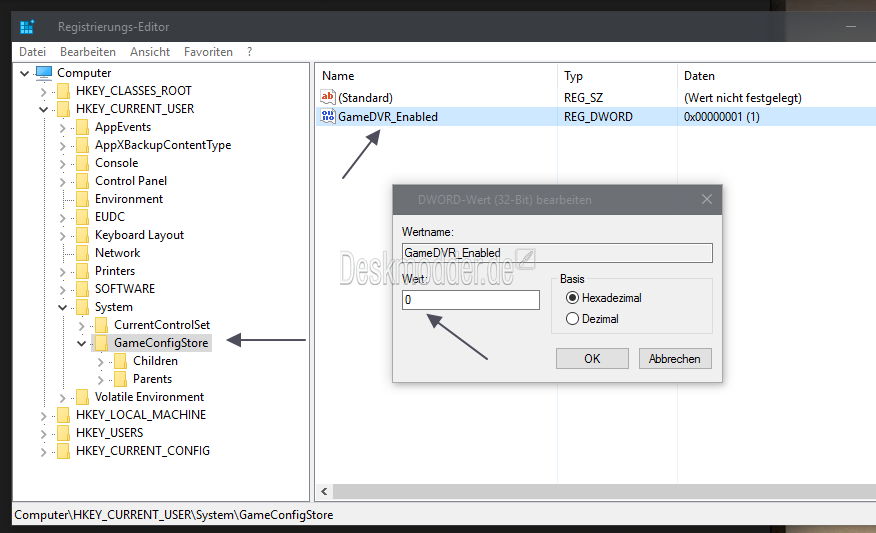Select the HKEY_CURRENT_CONFIG tree item
876x533 pixels.
[x=142, y=451]
